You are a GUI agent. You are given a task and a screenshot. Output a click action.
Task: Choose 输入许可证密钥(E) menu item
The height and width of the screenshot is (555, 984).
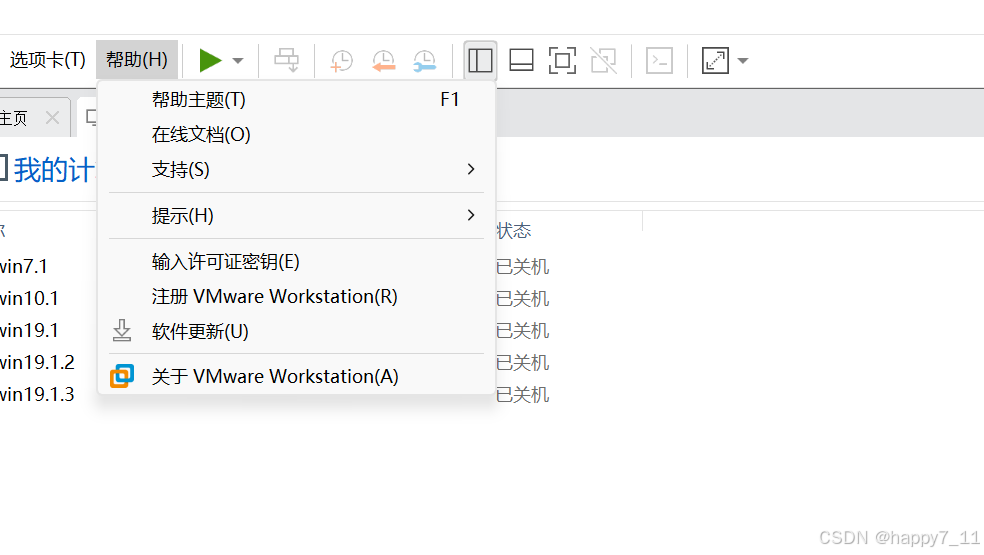296,261
